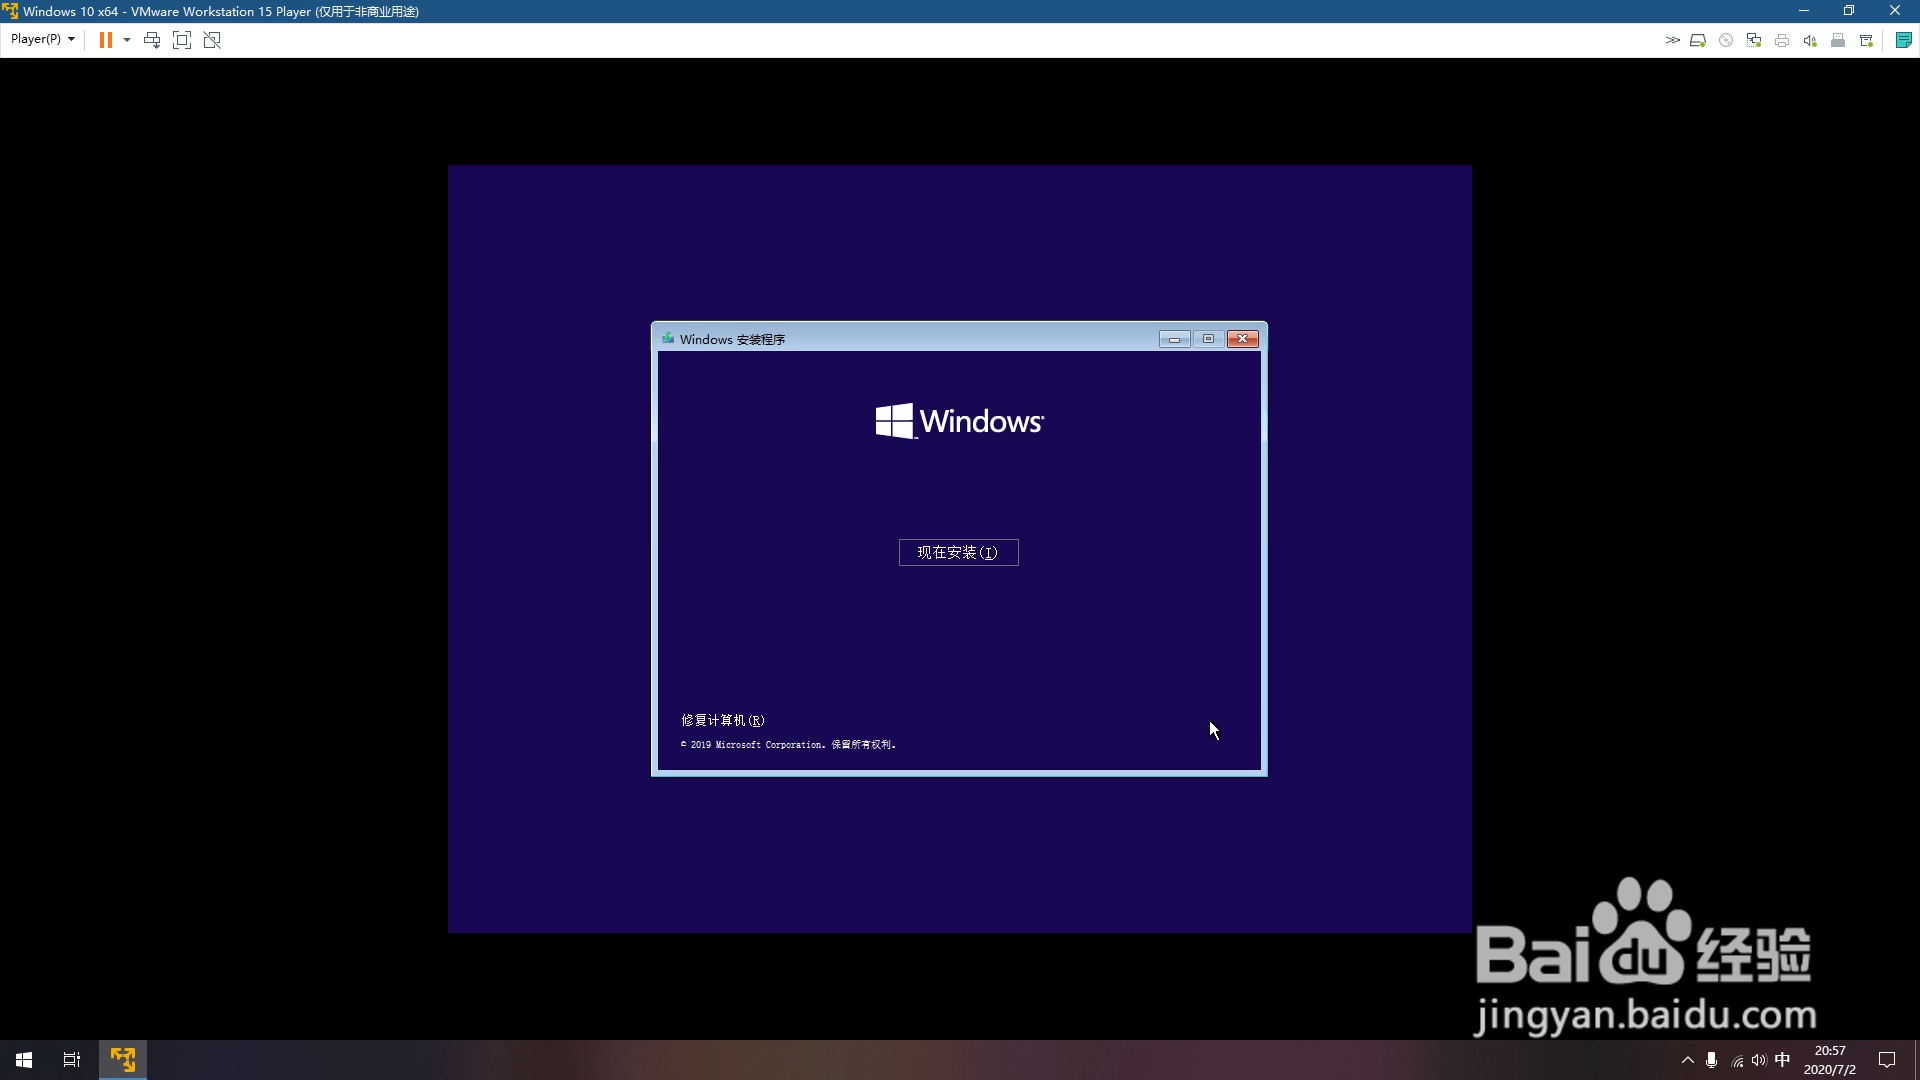The height and width of the screenshot is (1080, 1920).
Task: Open the USB device icon
Action: [1838, 40]
